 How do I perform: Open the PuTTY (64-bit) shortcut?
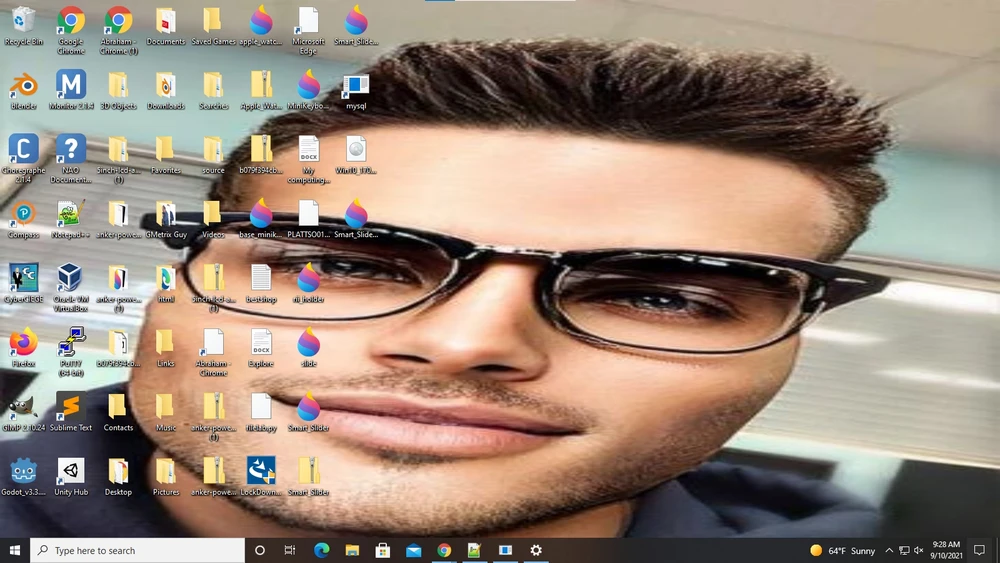(x=71, y=351)
